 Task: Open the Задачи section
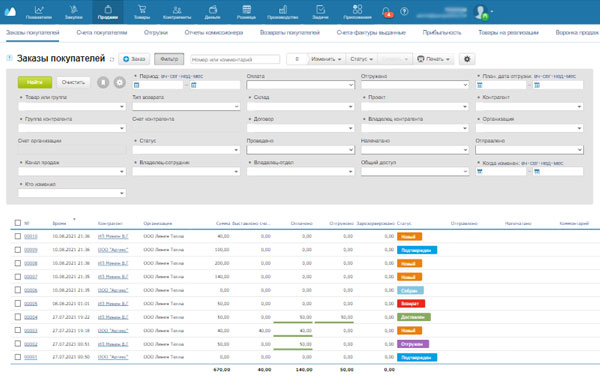click(x=320, y=12)
